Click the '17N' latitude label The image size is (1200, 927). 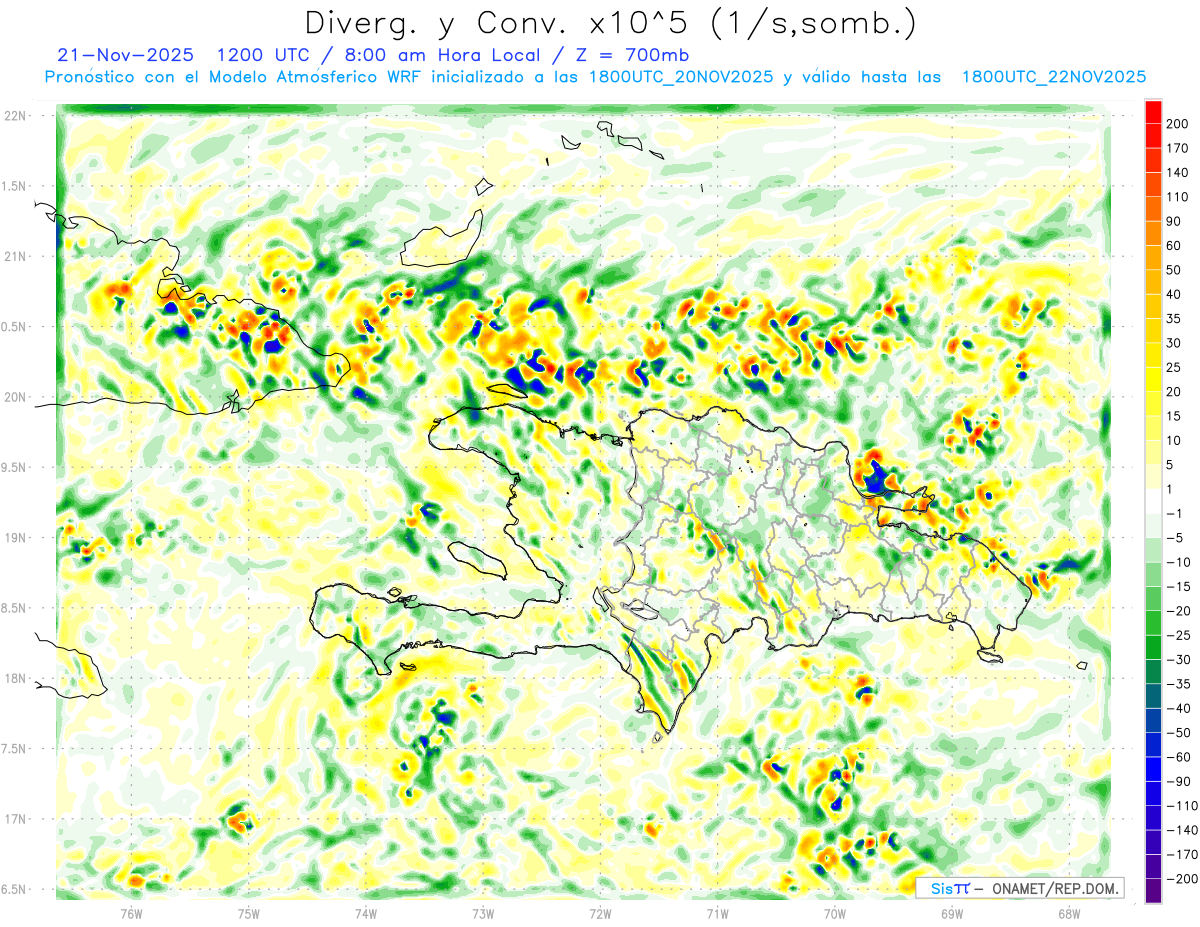[16, 819]
